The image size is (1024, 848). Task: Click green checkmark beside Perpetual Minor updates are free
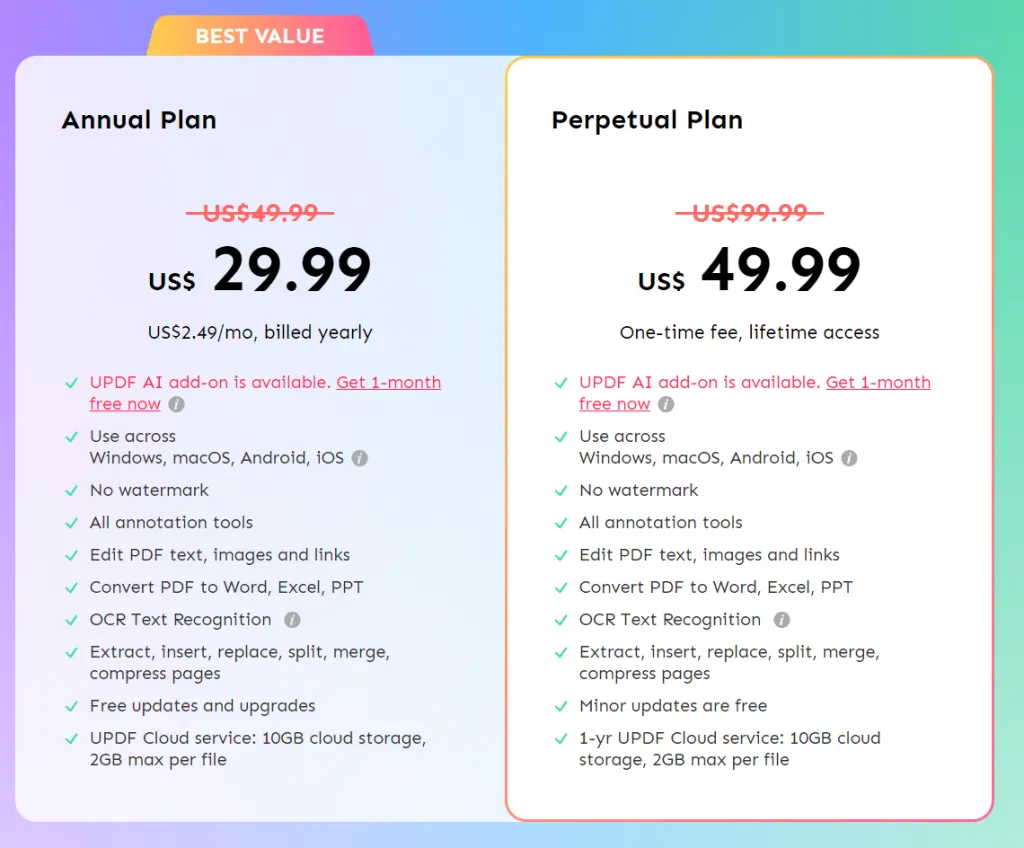[561, 707]
